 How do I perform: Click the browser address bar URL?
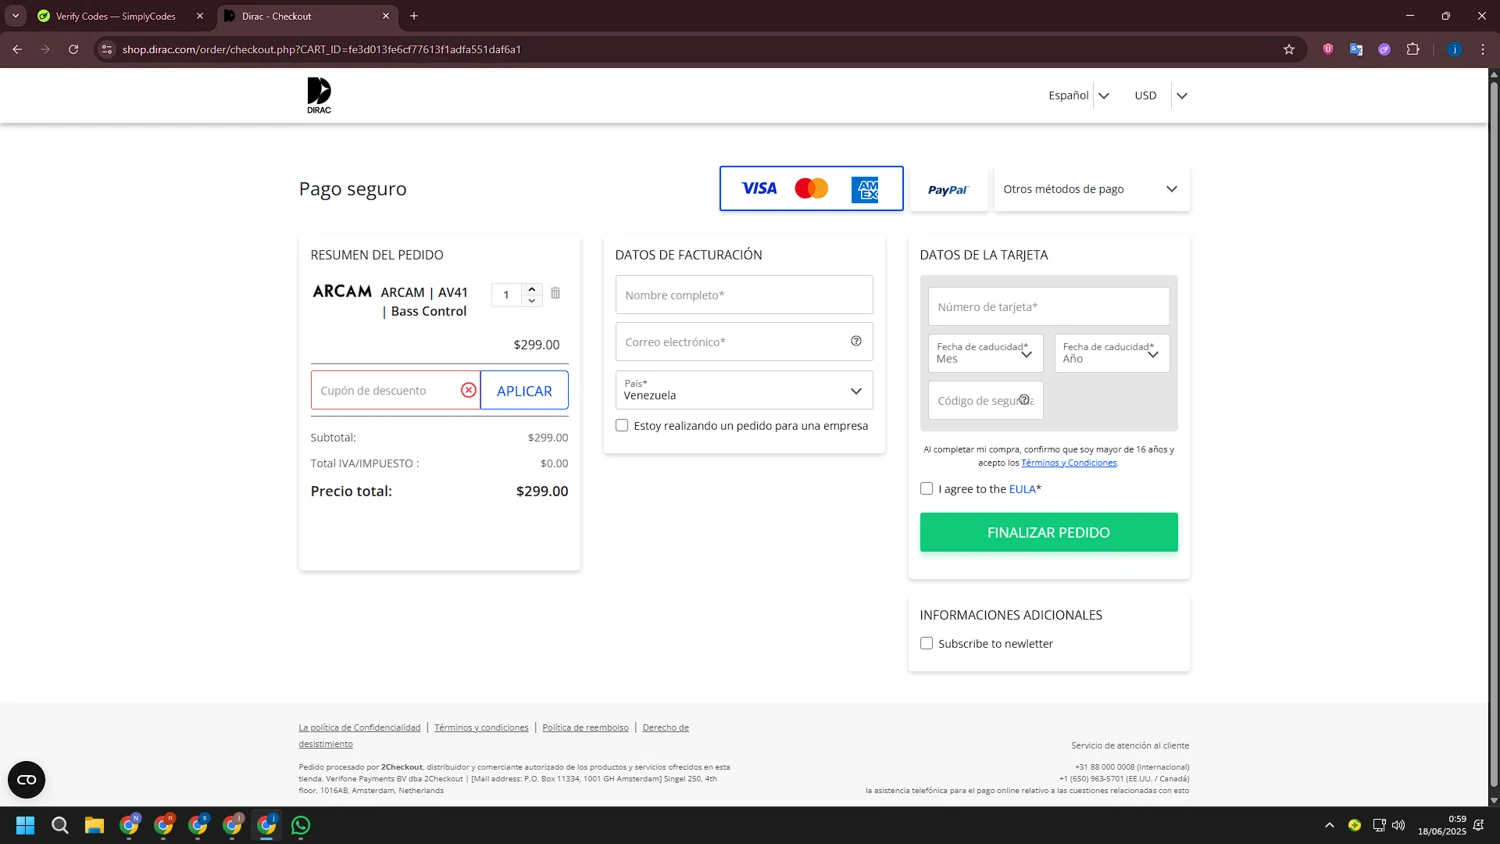point(321,49)
